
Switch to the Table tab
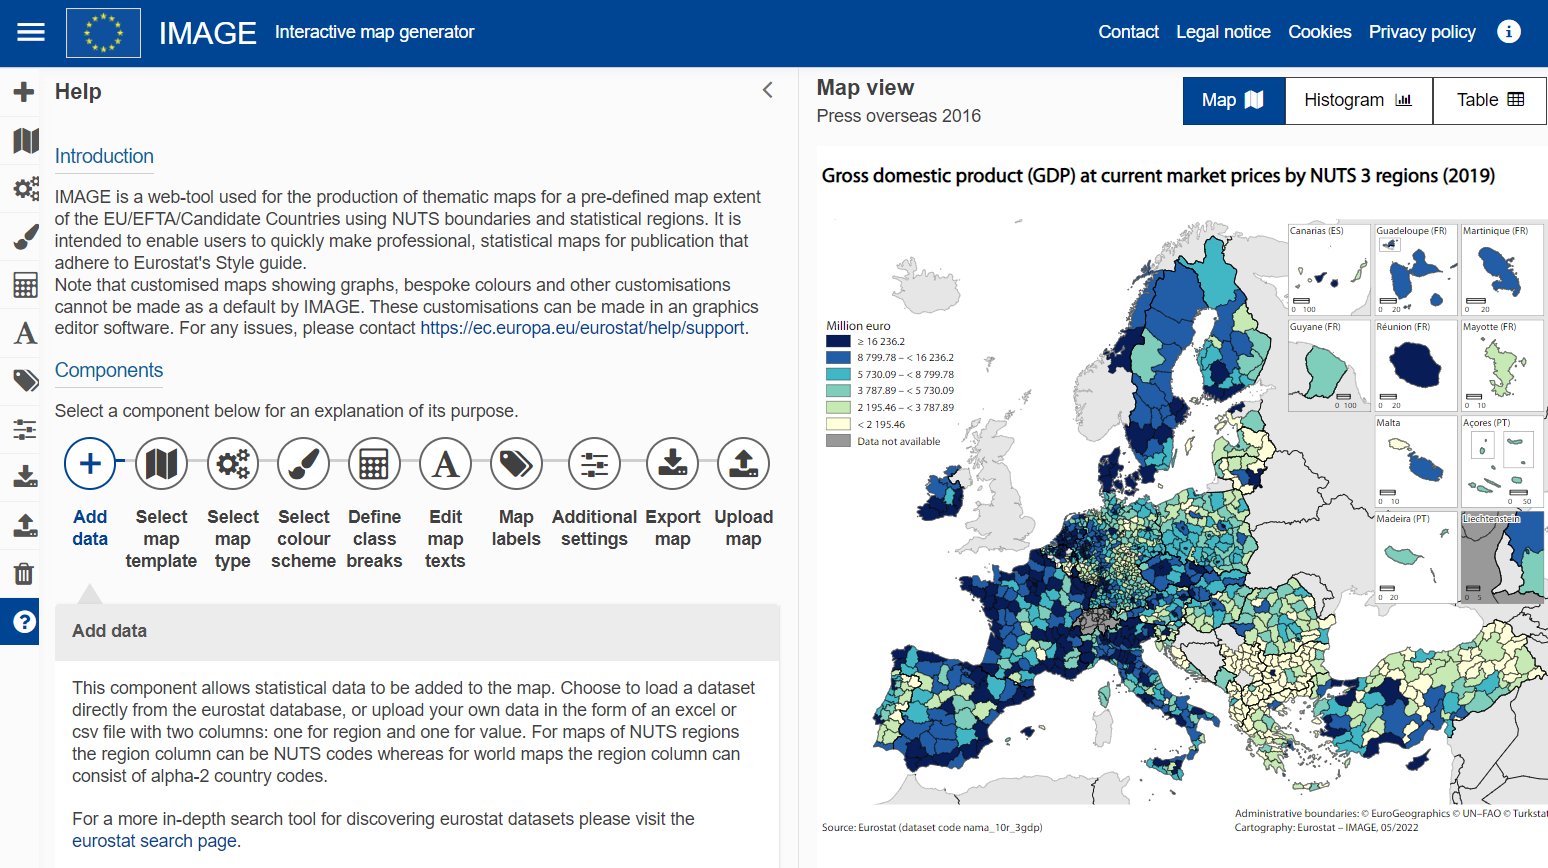[x=1490, y=101]
